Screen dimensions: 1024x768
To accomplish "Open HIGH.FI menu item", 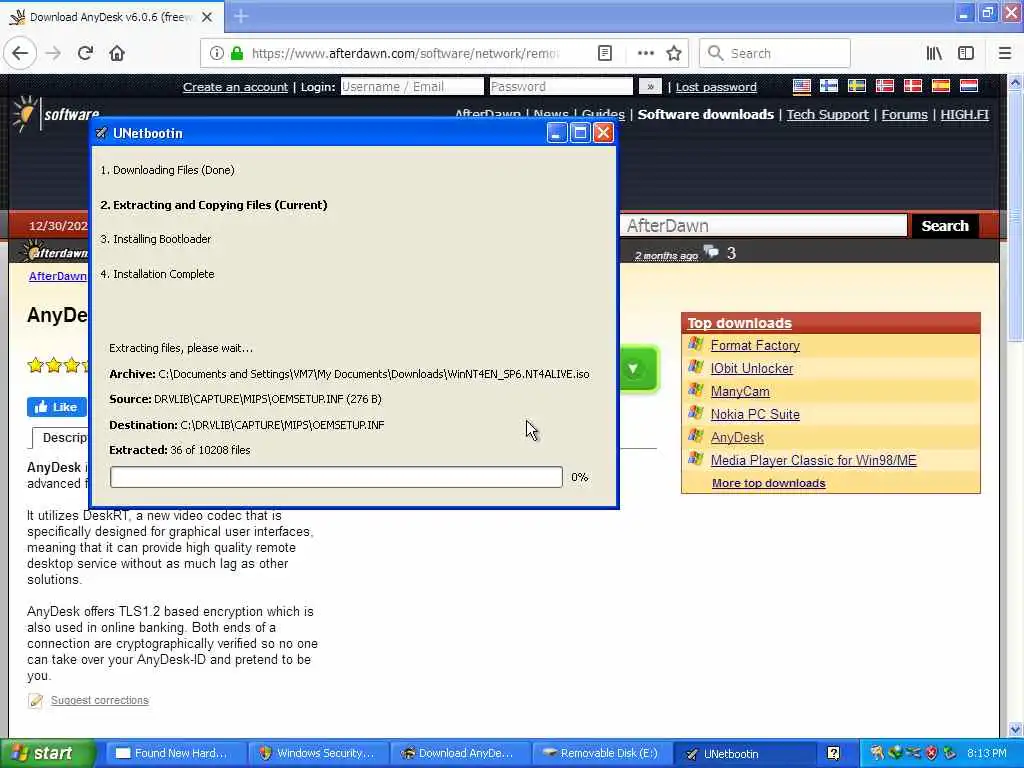I will pos(965,114).
